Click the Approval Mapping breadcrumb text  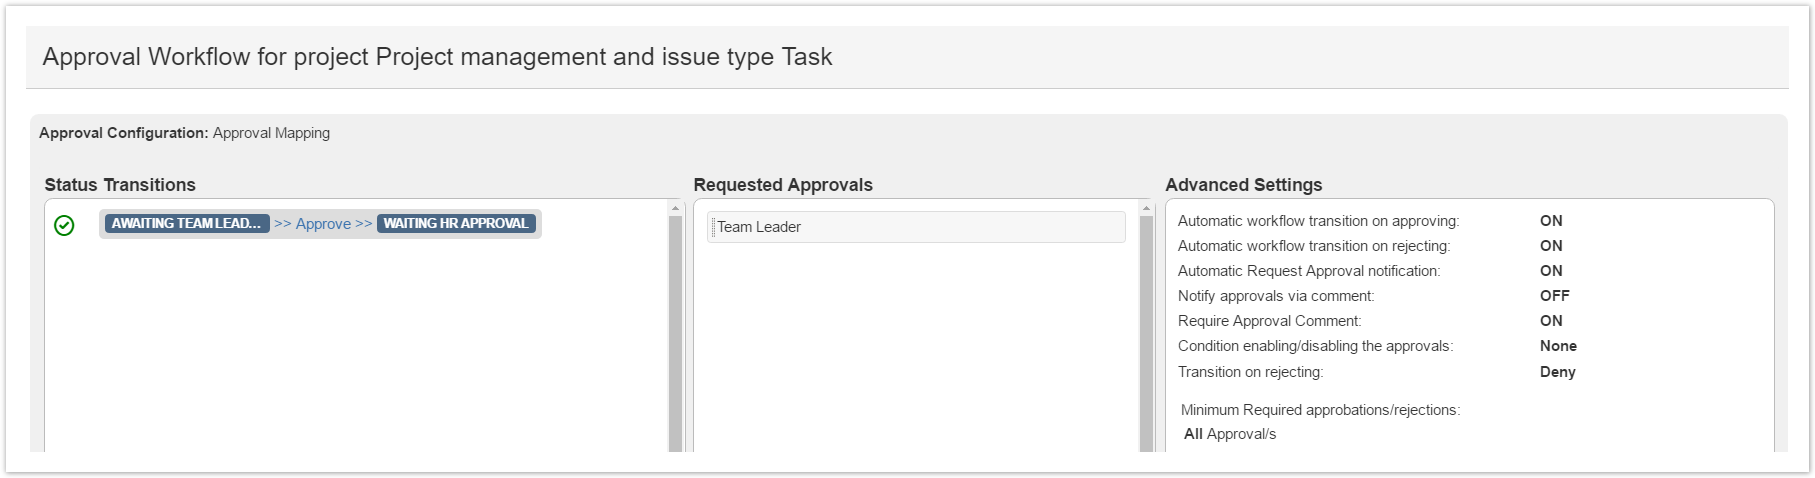[271, 133]
